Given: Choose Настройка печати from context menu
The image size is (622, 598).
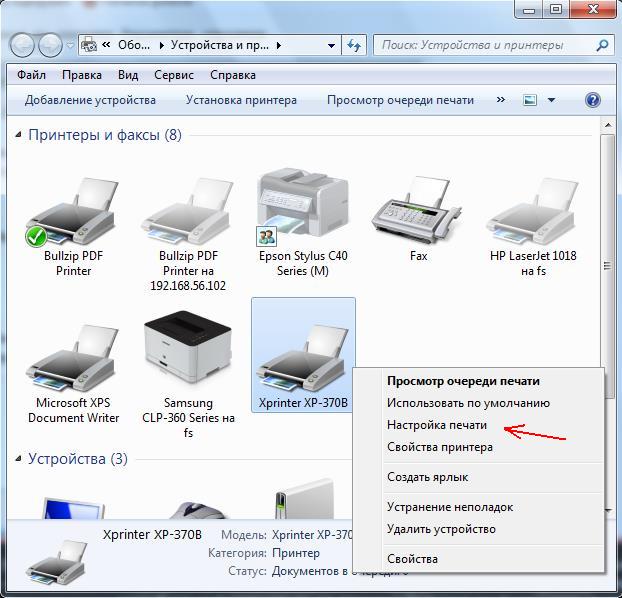Looking at the screenshot, I should (x=437, y=425).
